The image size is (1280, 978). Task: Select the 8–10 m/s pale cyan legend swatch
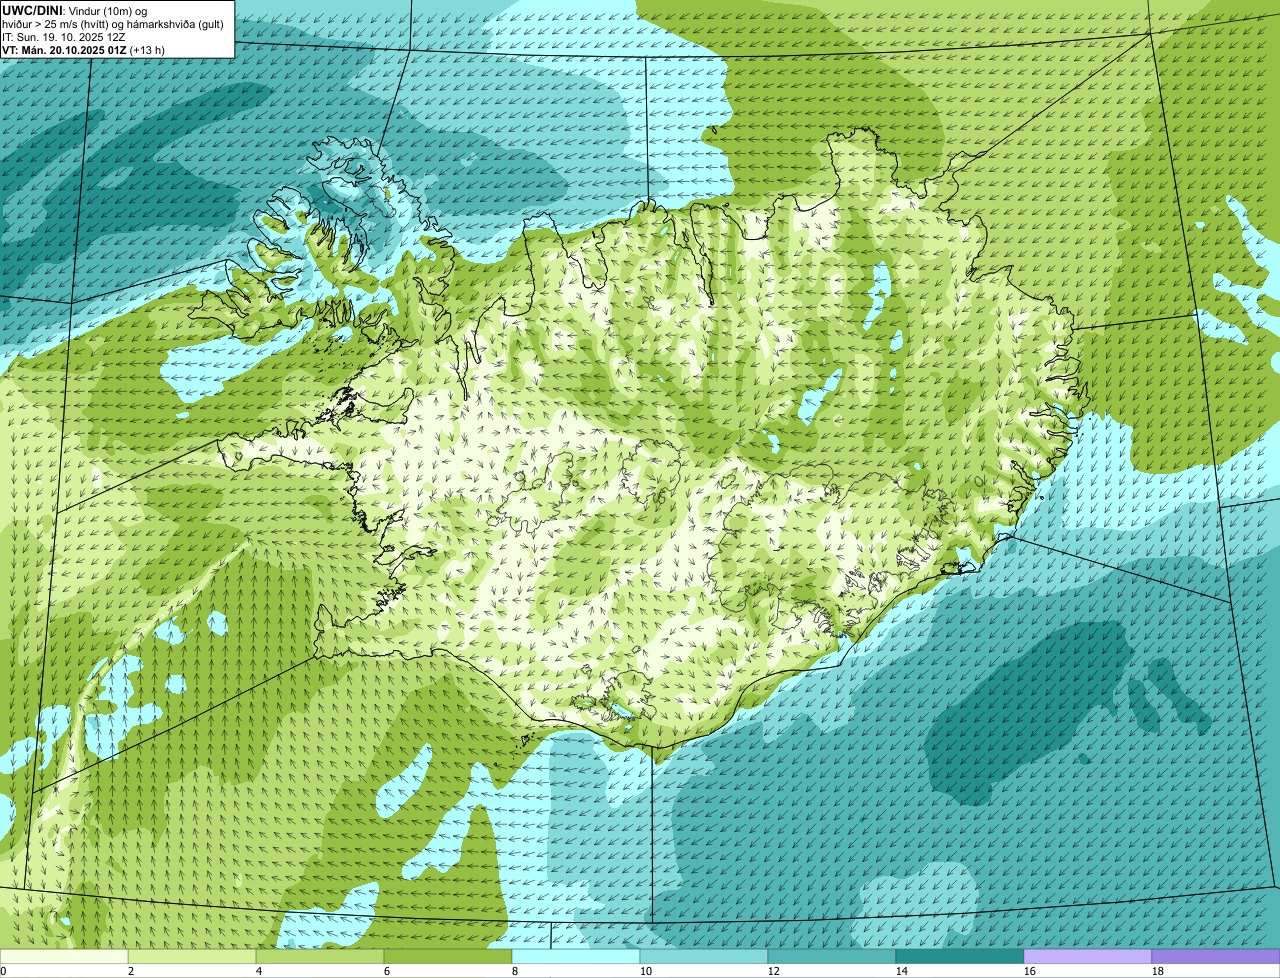click(576, 956)
